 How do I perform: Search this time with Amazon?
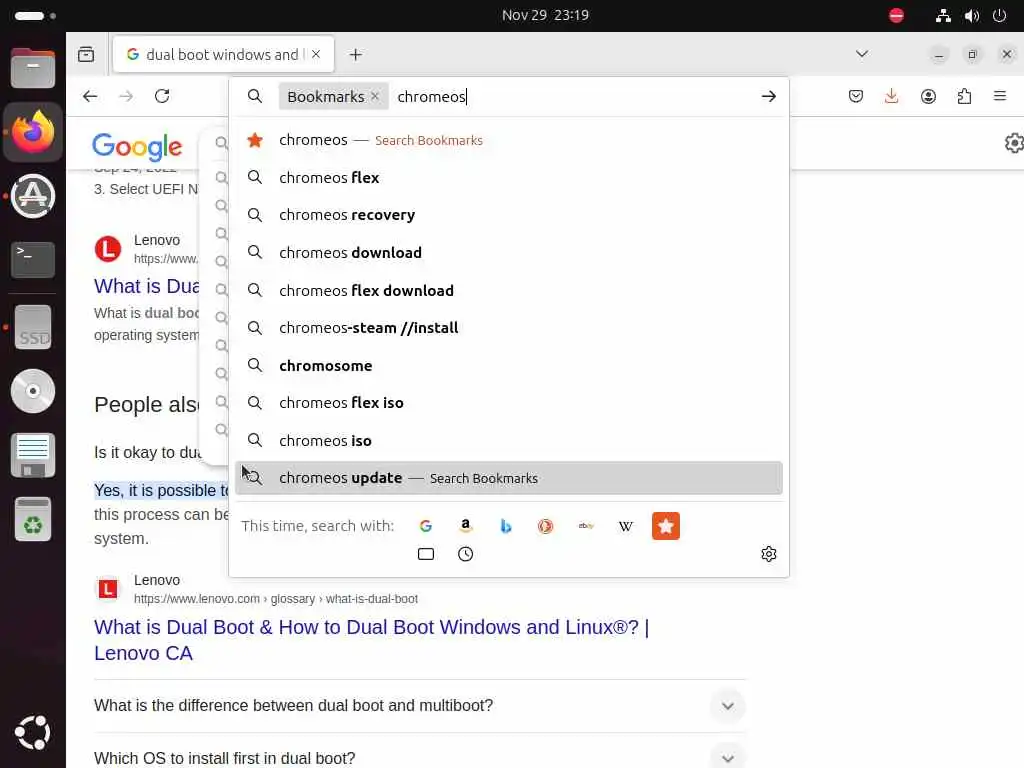(466, 526)
